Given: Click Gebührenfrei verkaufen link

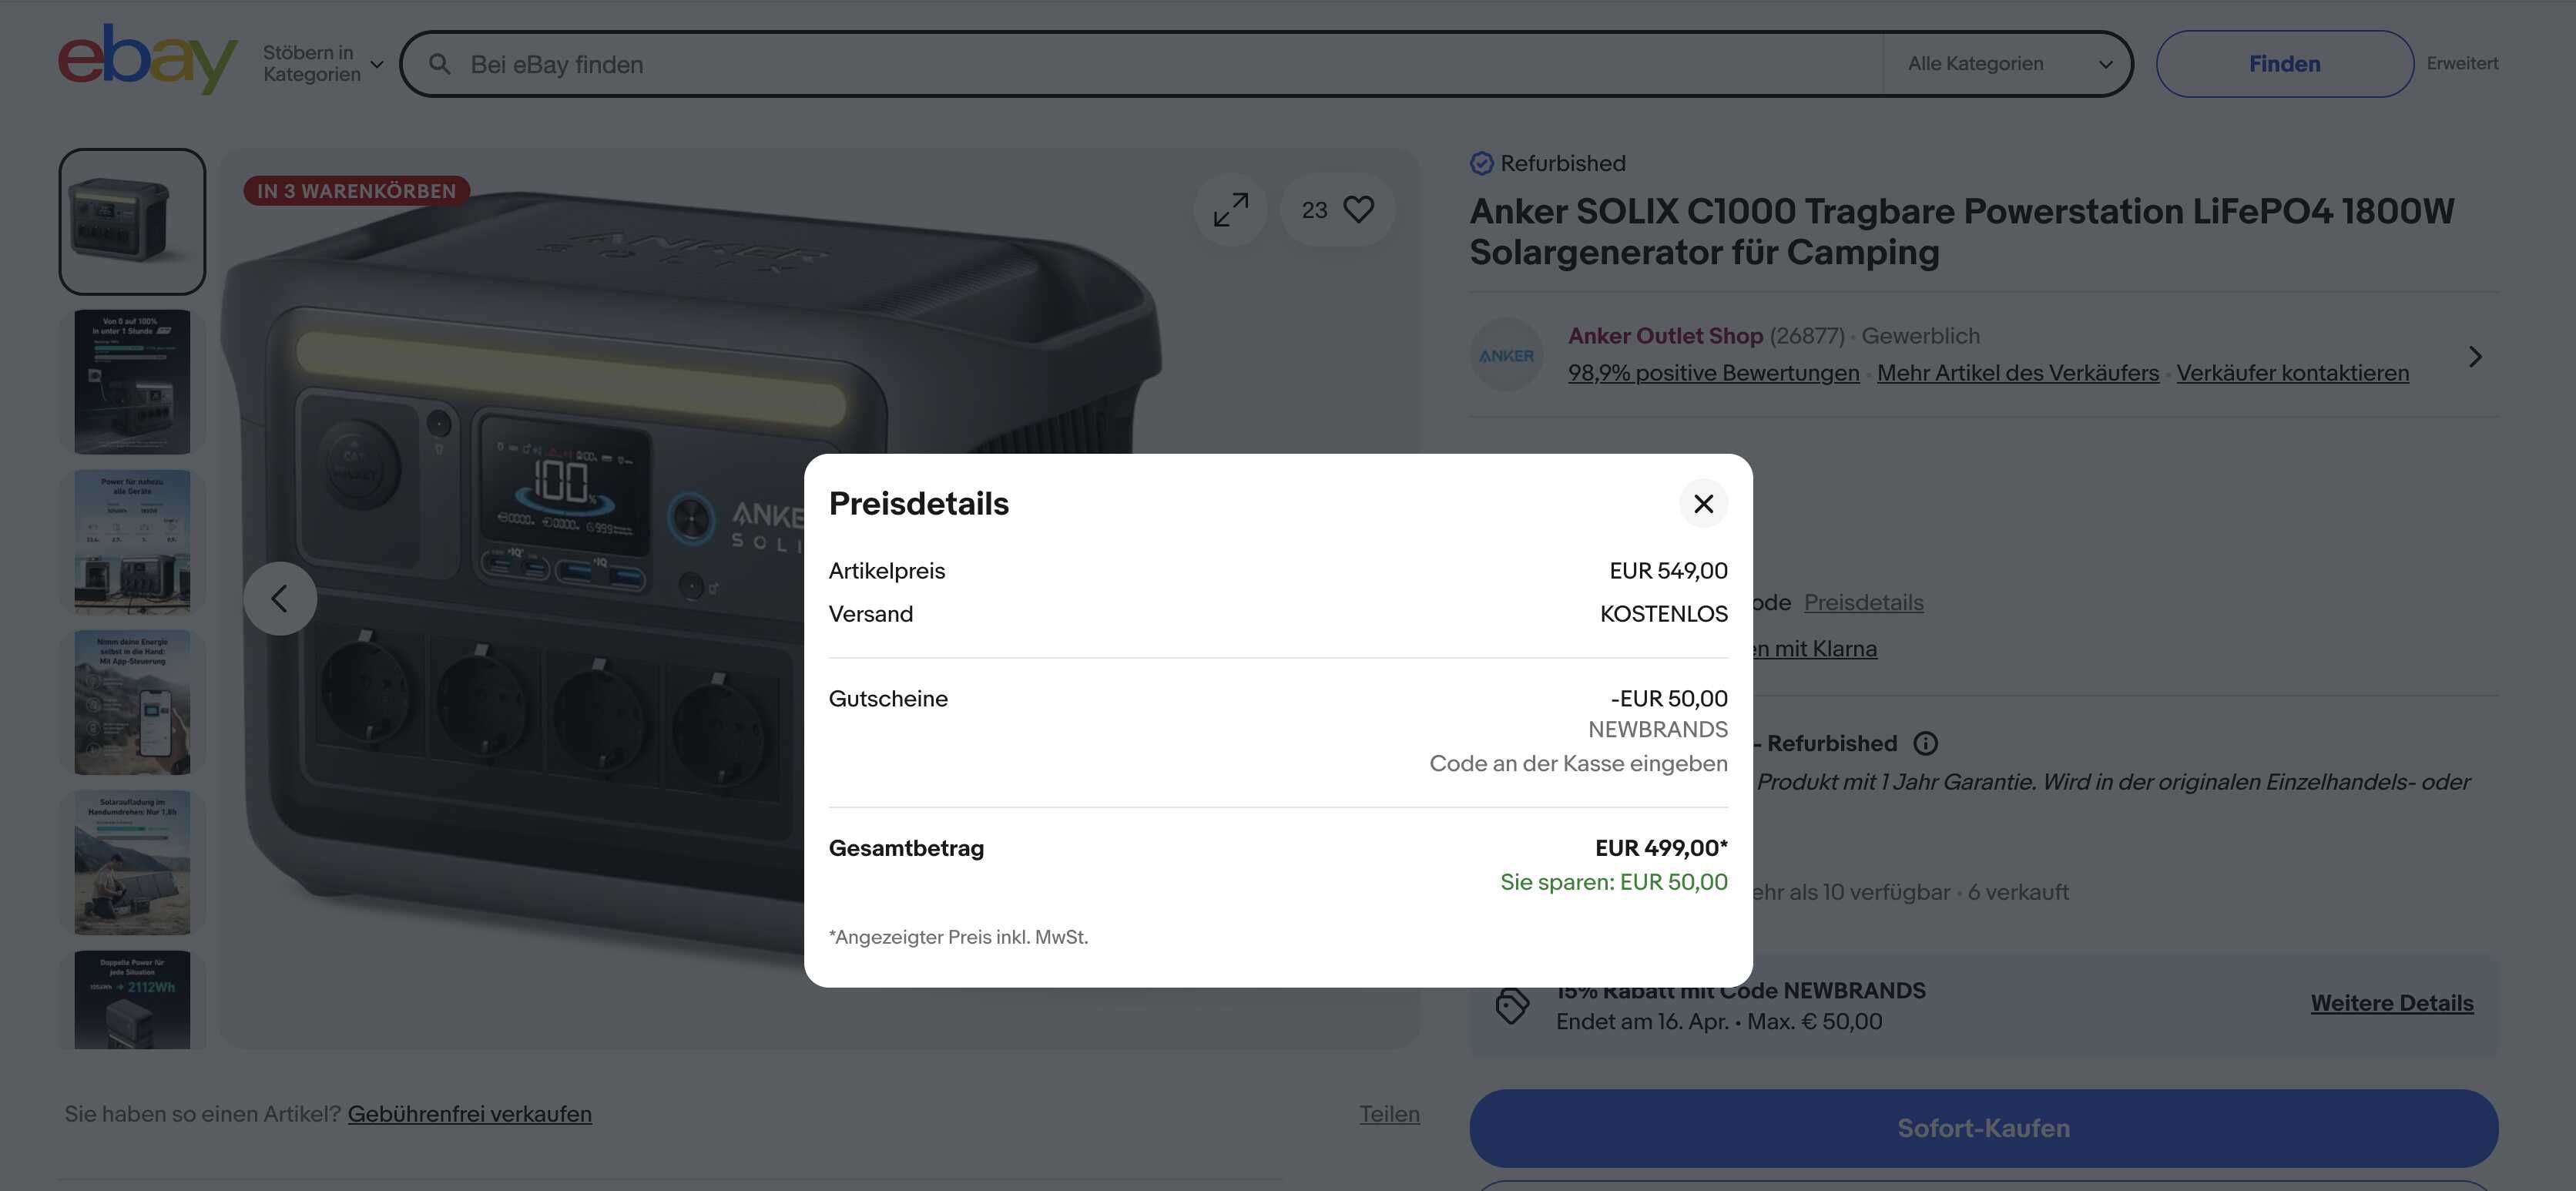Looking at the screenshot, I should click(x=469, y=1113).
